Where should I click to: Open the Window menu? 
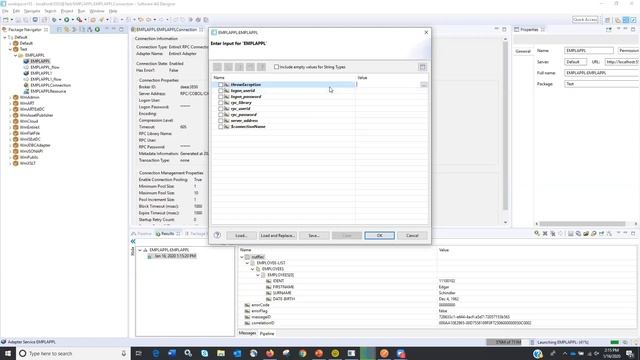(x=97, y=11)
